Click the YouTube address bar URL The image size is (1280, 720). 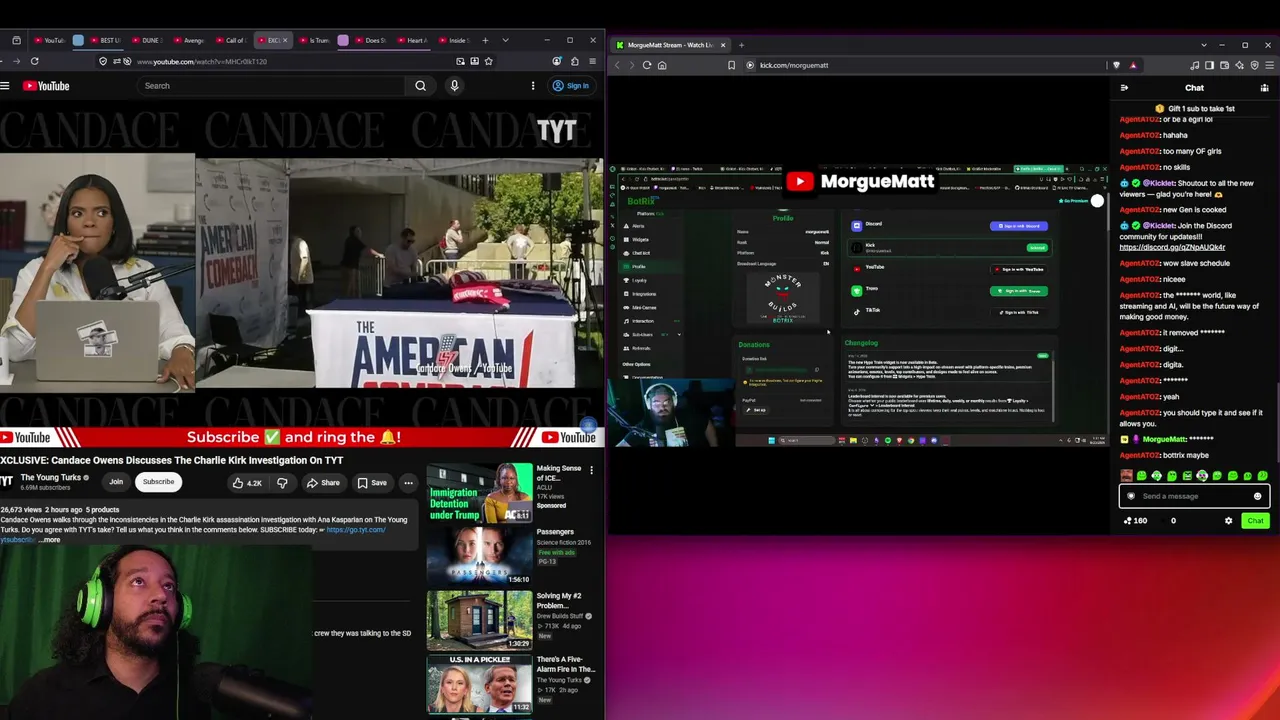[202, 62]
